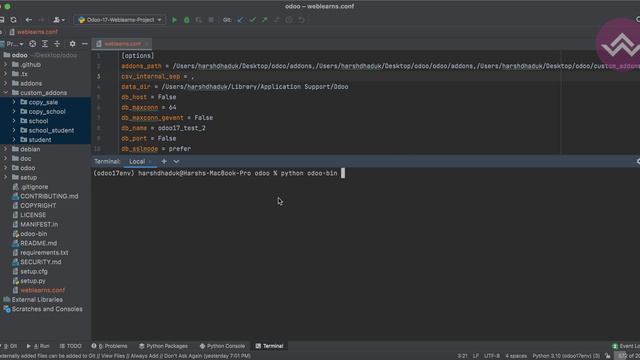Select weblearns.conf in project tree

(42, 290)
